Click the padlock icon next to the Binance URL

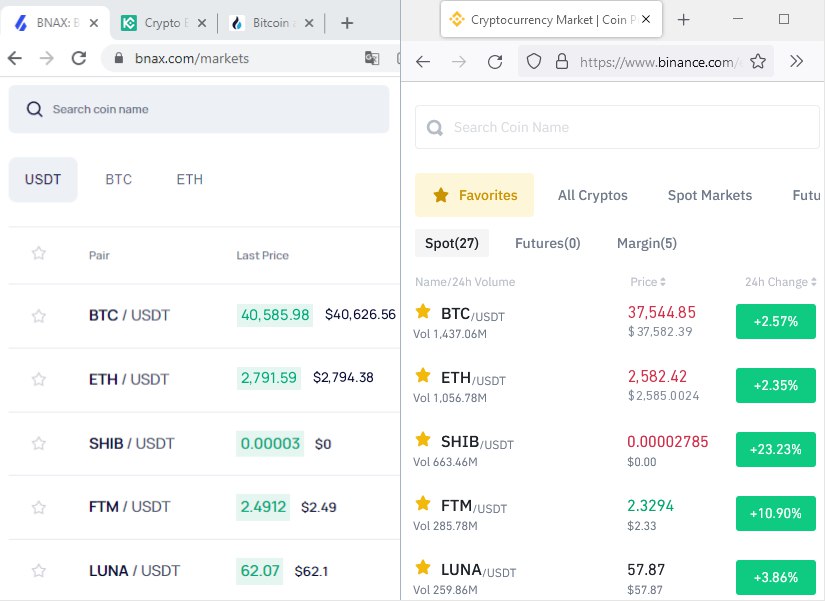click(562, 62)
